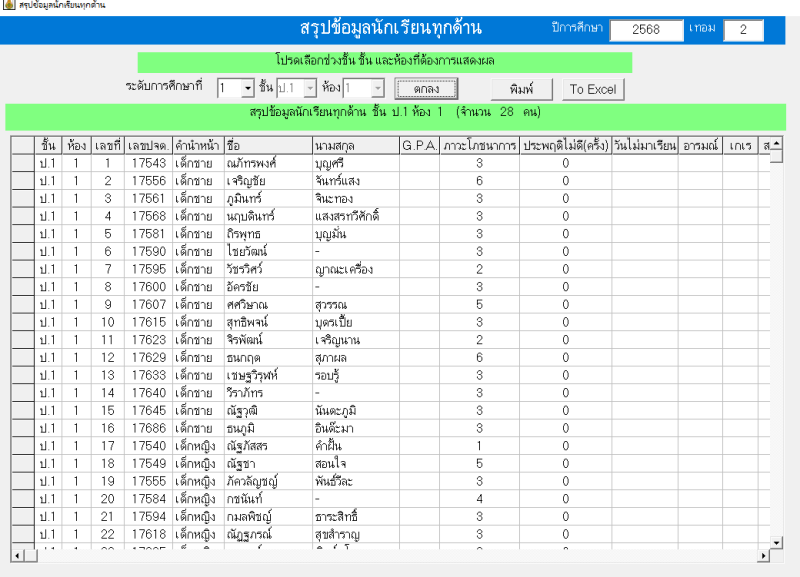The width and height of the screenshot is (800, 577).
Task: Click the เทอม field showing 2
Action: 743,30
